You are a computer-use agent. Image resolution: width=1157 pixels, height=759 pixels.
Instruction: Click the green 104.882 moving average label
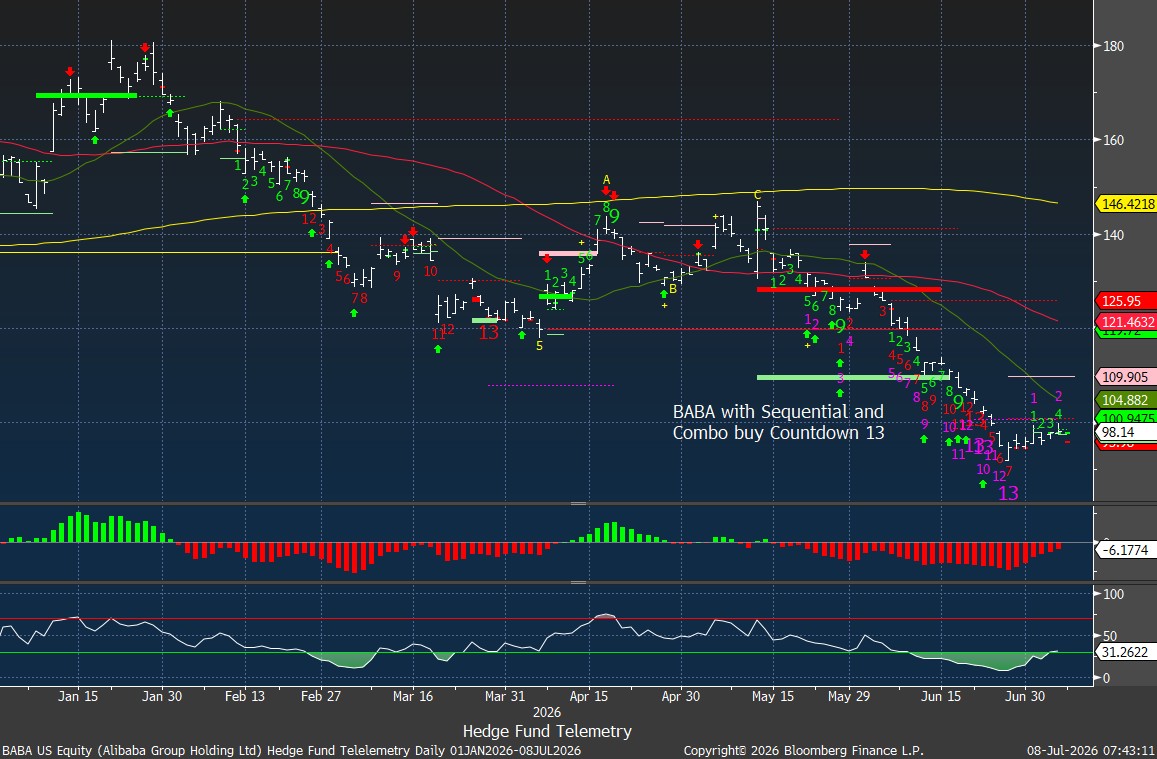tap(1127, 400)
